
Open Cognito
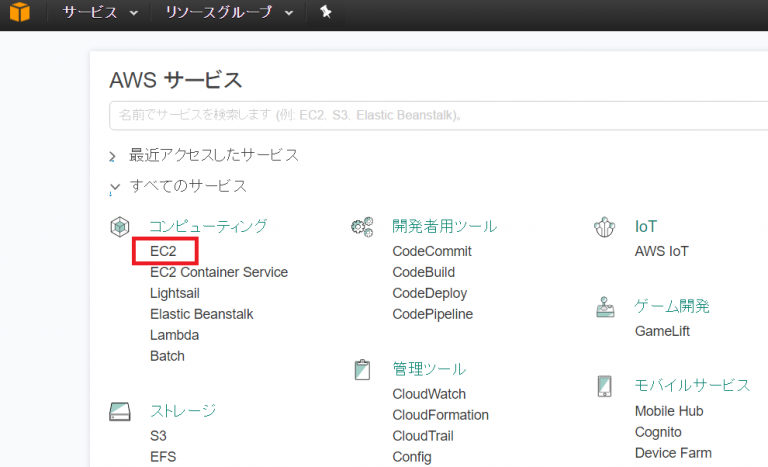658,432
